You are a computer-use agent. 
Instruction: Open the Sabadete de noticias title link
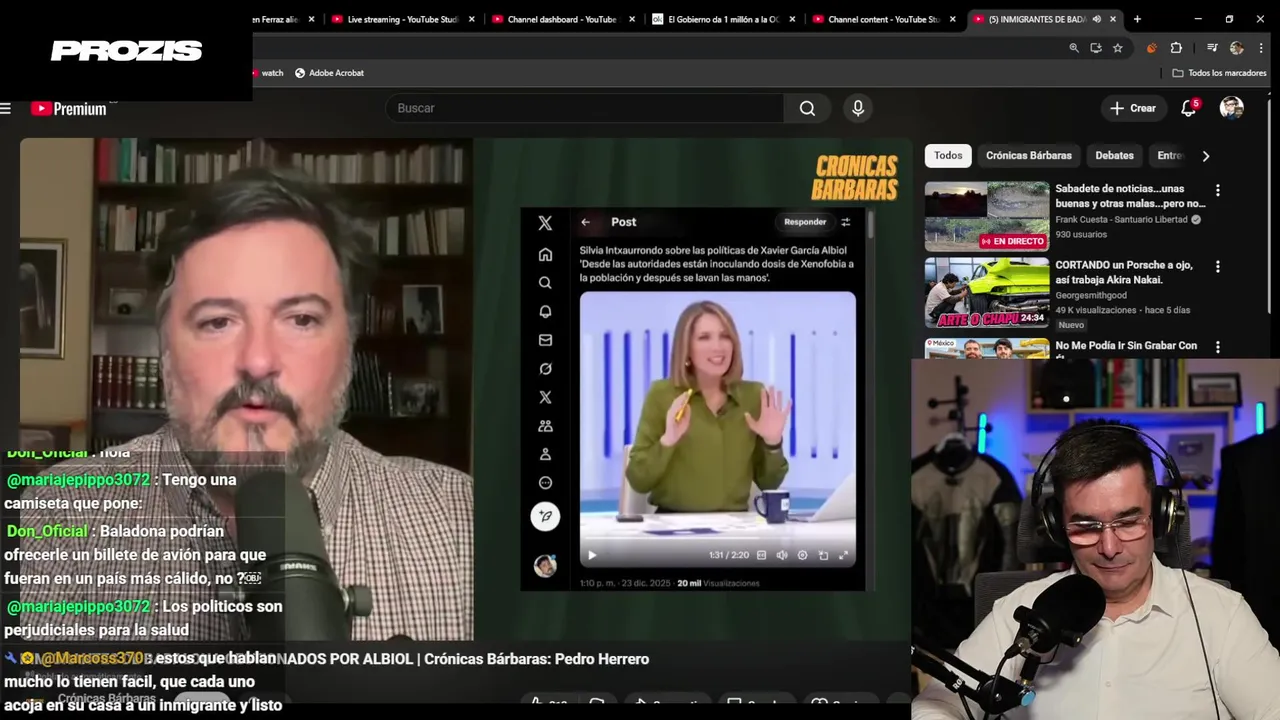tap(1130, 196)
